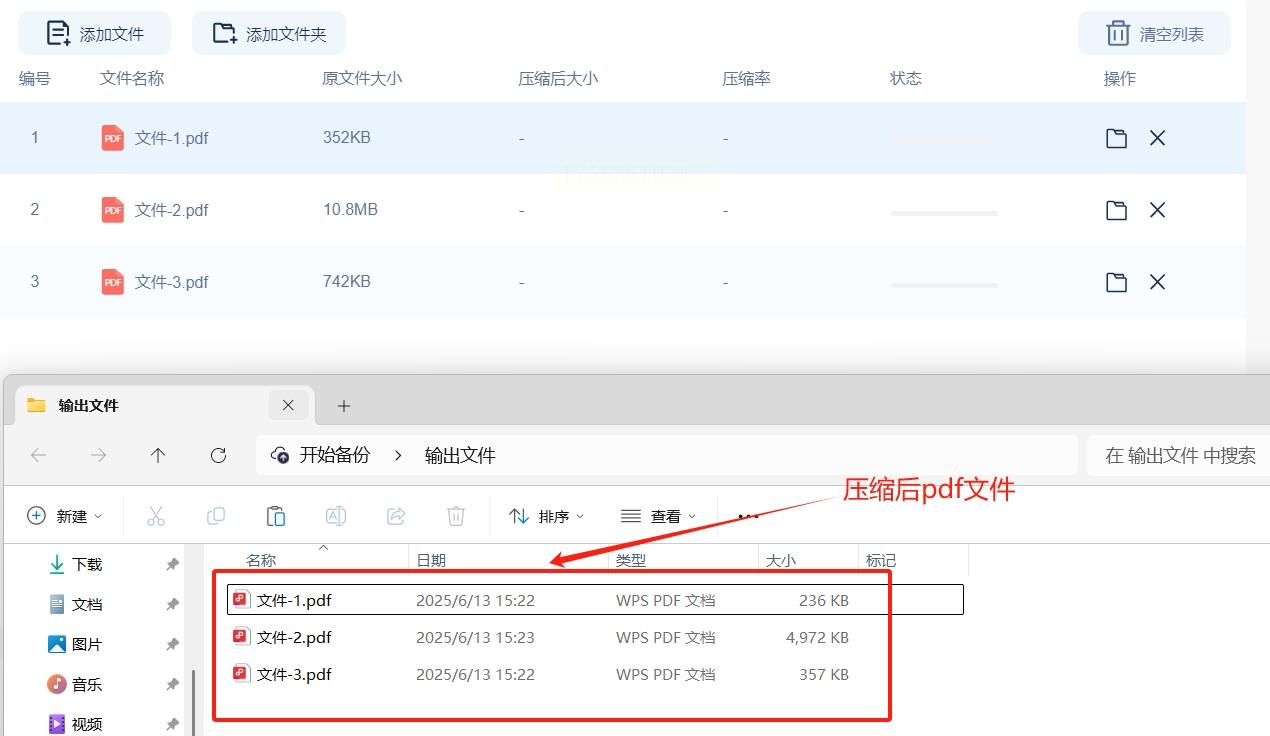The image size is (1270, 736).
Task: Click the 添加文件夹 button
Action: pyautogui.click(x=269, y=34)
